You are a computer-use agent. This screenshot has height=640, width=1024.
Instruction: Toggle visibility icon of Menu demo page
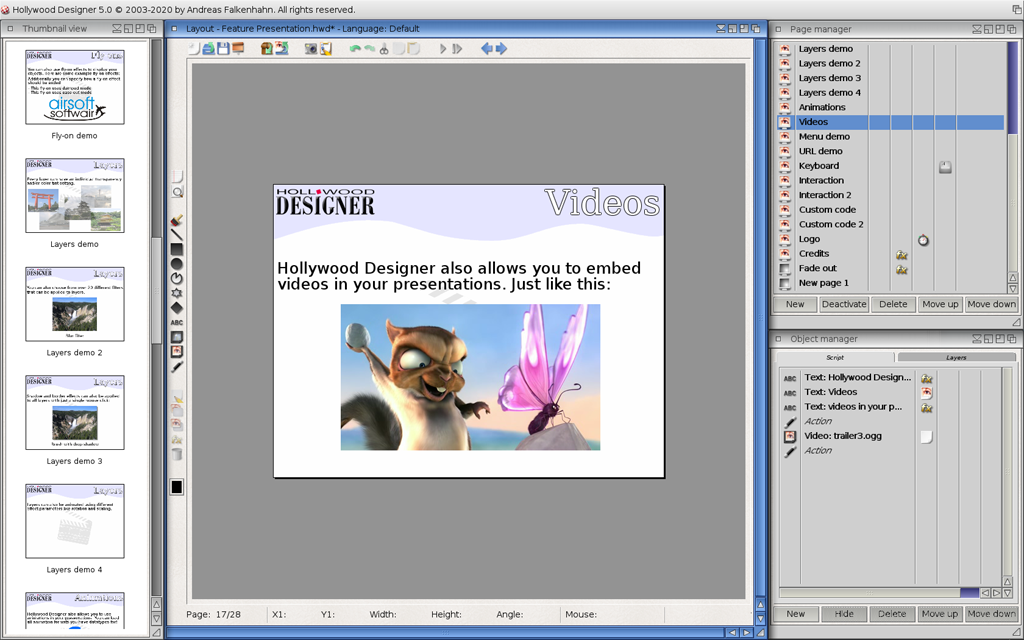[x=785, y=137]
